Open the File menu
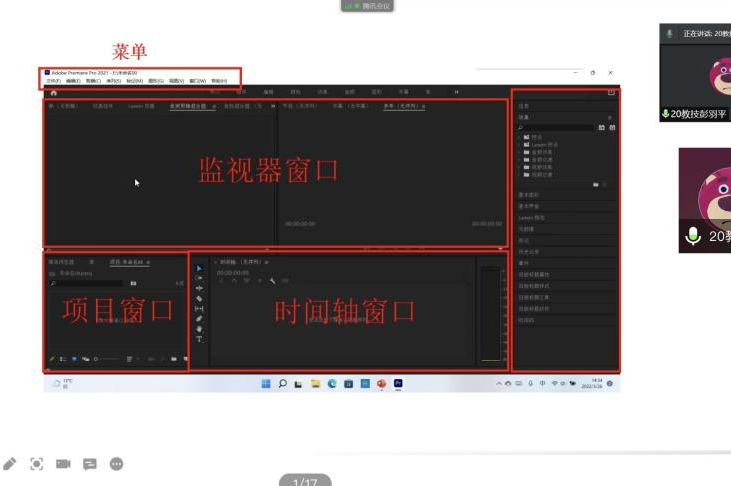This screenshot has width=731, height=486. point(54,81)
